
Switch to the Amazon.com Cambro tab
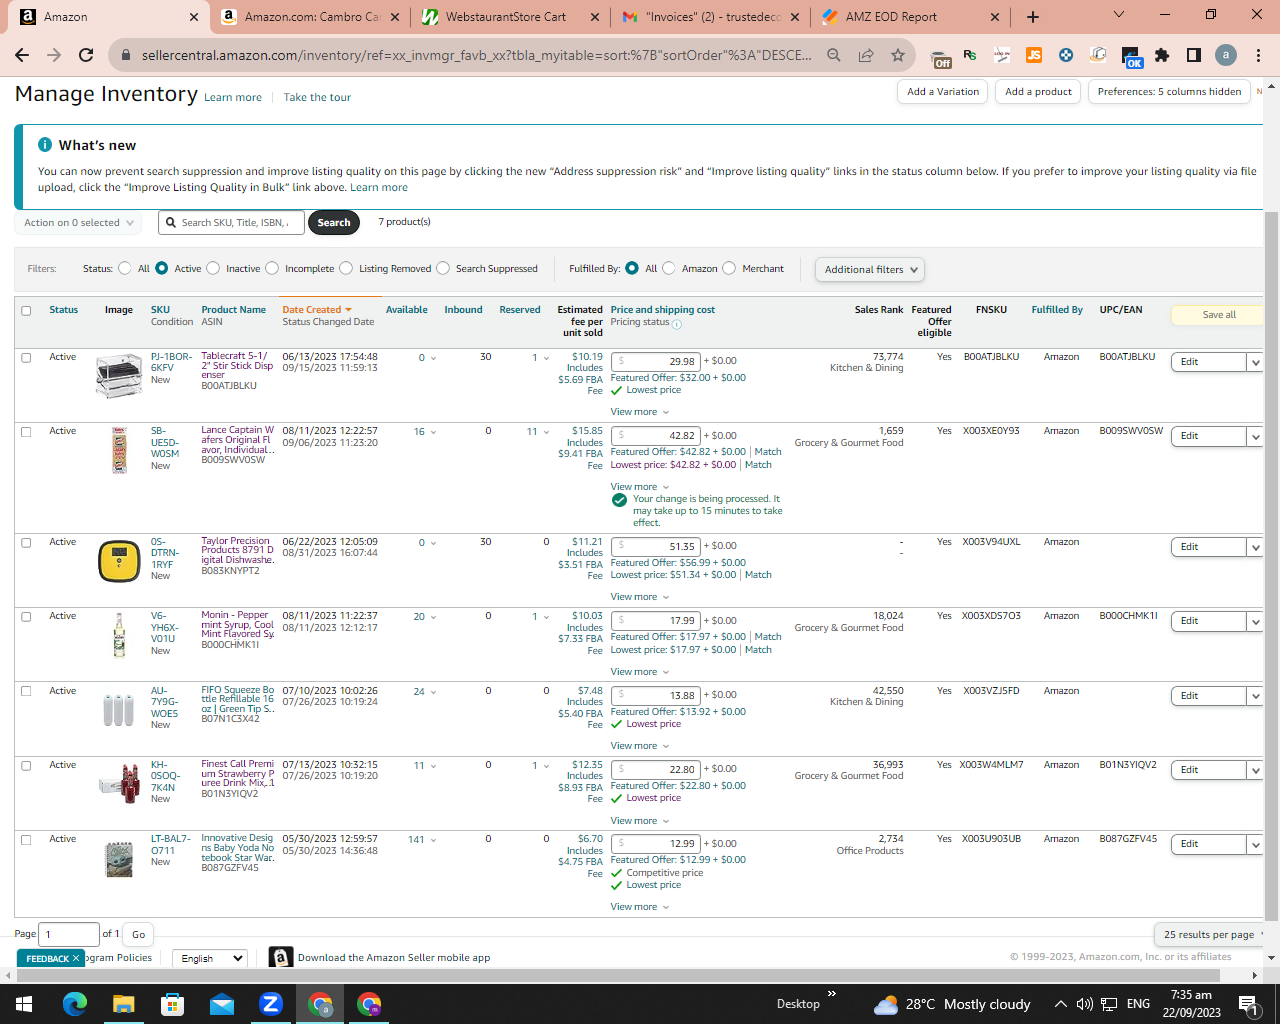[312, 17]
